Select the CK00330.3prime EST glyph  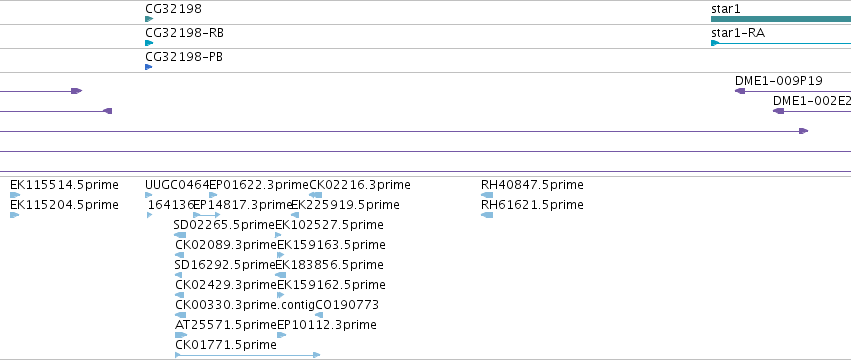(x=181, y=315)
